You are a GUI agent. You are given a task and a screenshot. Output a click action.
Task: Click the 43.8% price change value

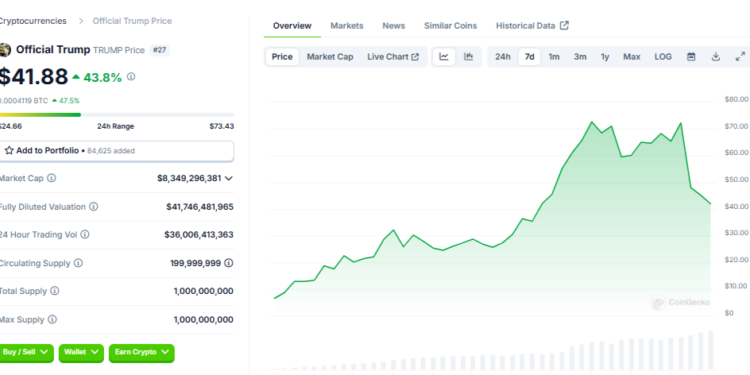coord(102,77)
